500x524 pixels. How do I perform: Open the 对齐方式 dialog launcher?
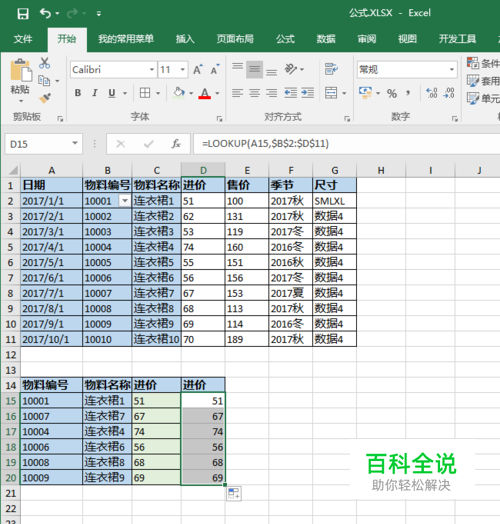tap(347, 119)
